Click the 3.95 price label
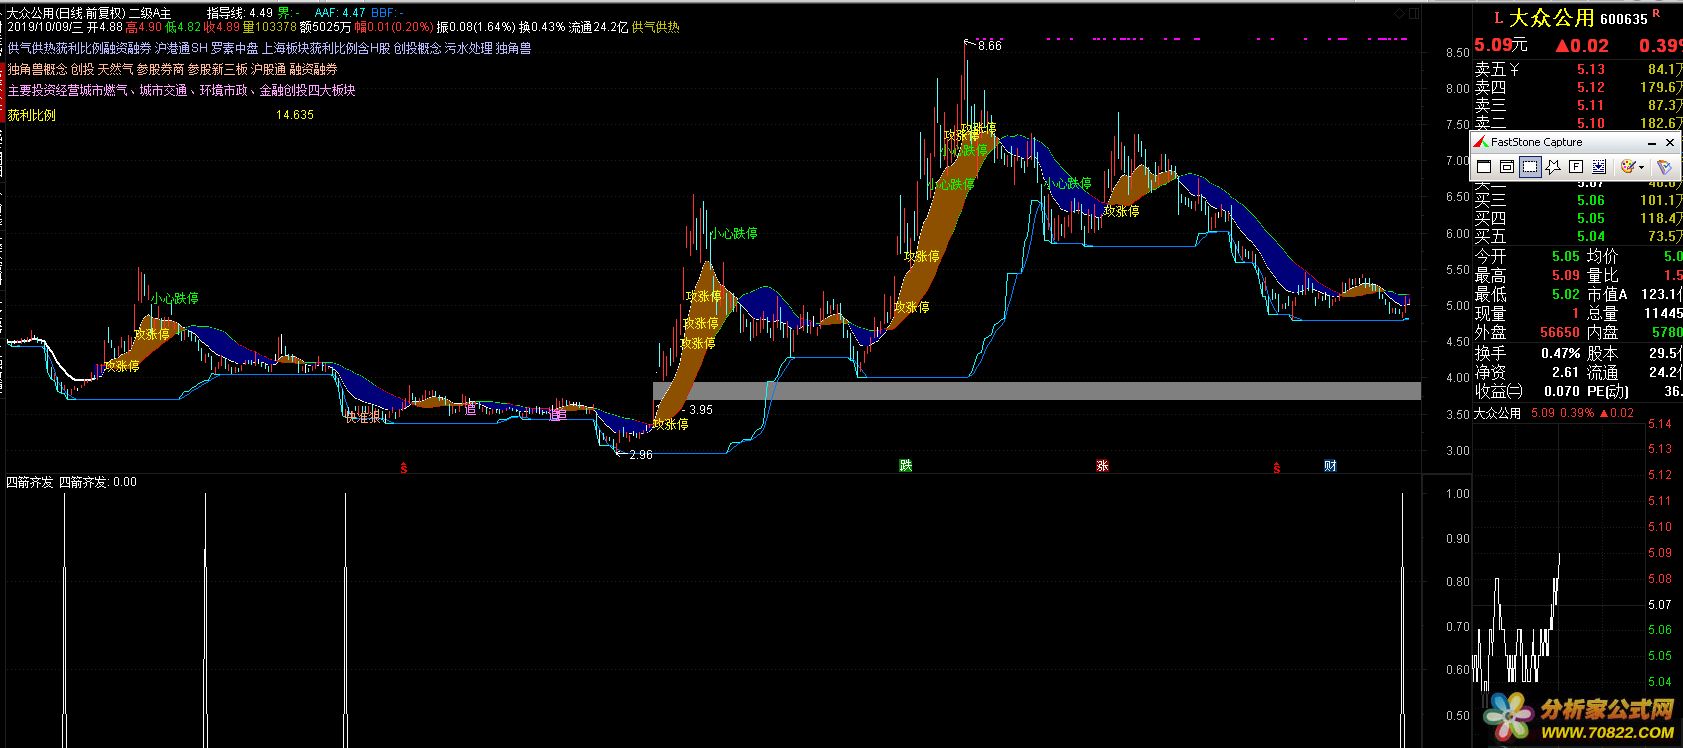This screenshot has width=1683, height=748. pos(700,410)
